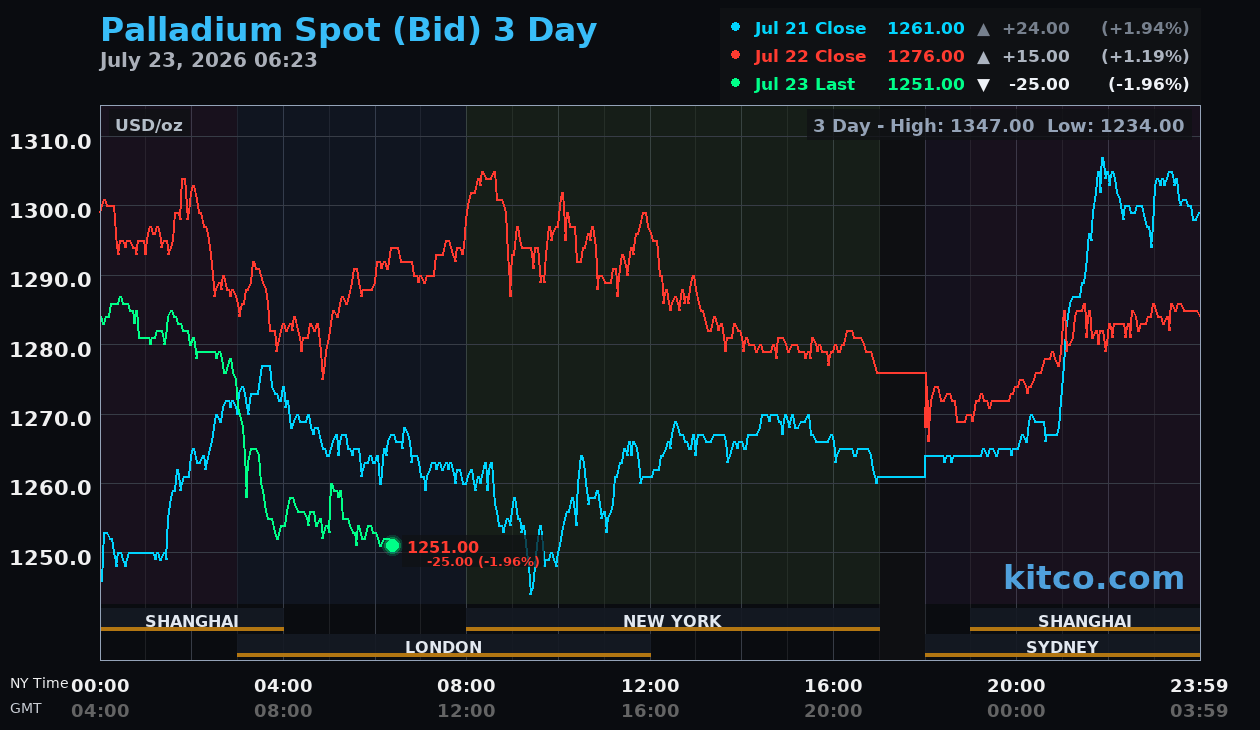The image size is (1260, 730).
Task: Click the 08:00 NY time label
Action: click(466, 686)
